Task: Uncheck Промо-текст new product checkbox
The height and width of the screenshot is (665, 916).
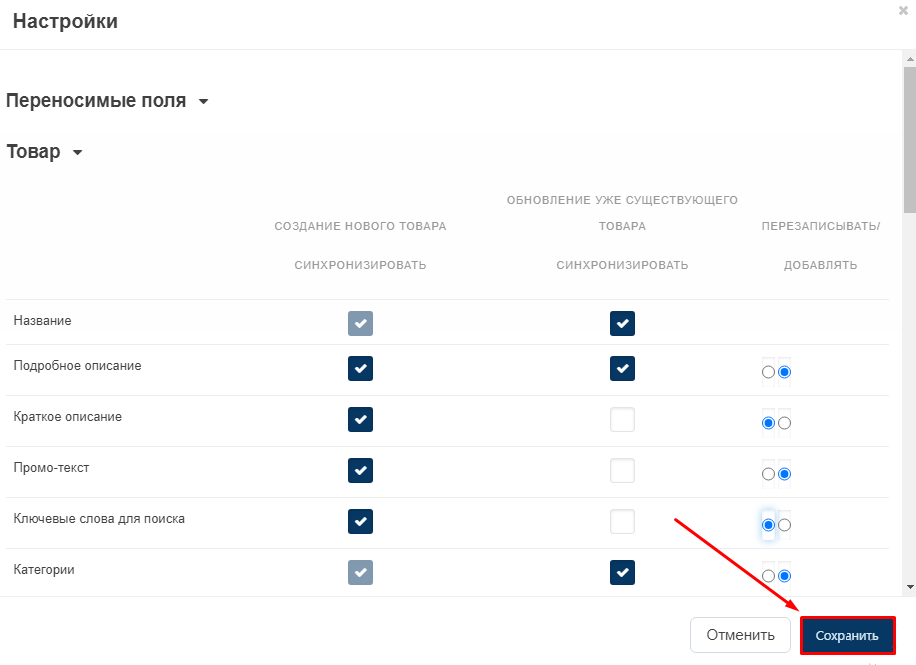Action: coord(360,470)
